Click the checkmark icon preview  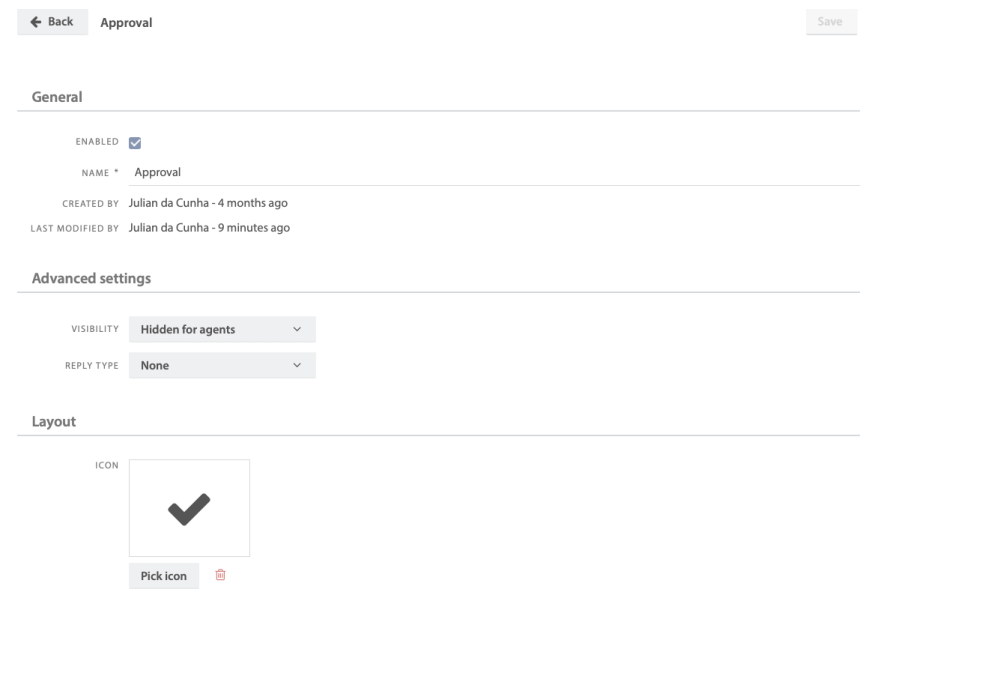(x=189, y=508)
